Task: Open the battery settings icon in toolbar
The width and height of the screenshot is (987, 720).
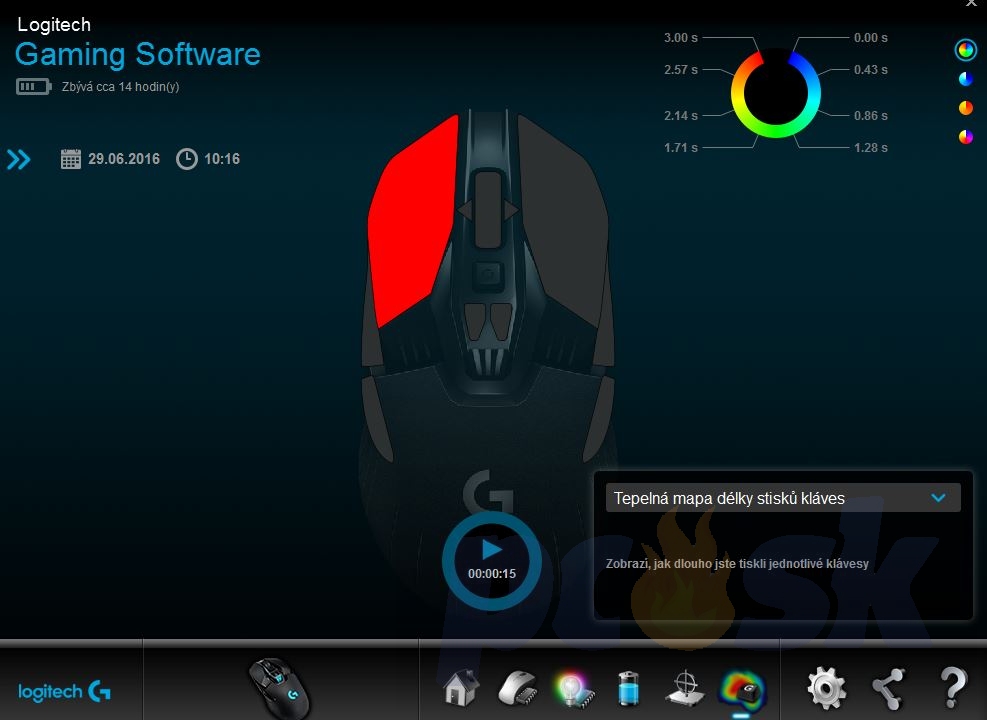Action: (628, 688)
